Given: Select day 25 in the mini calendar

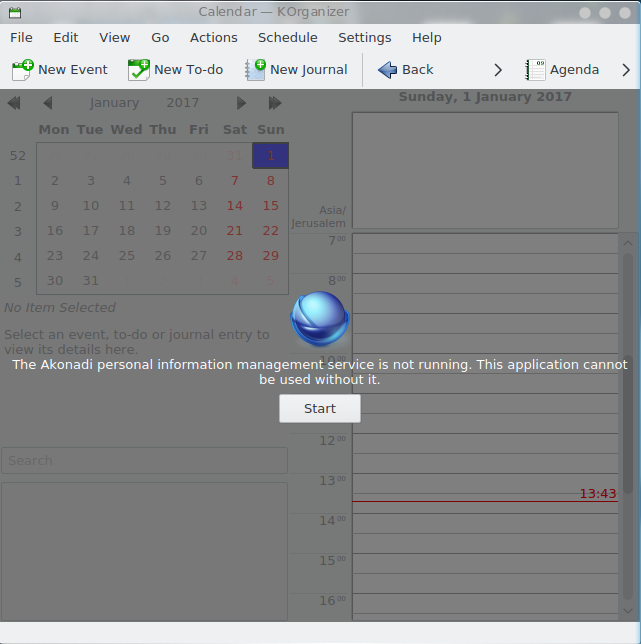Looking at the screenshot, I should click(126, 256).
